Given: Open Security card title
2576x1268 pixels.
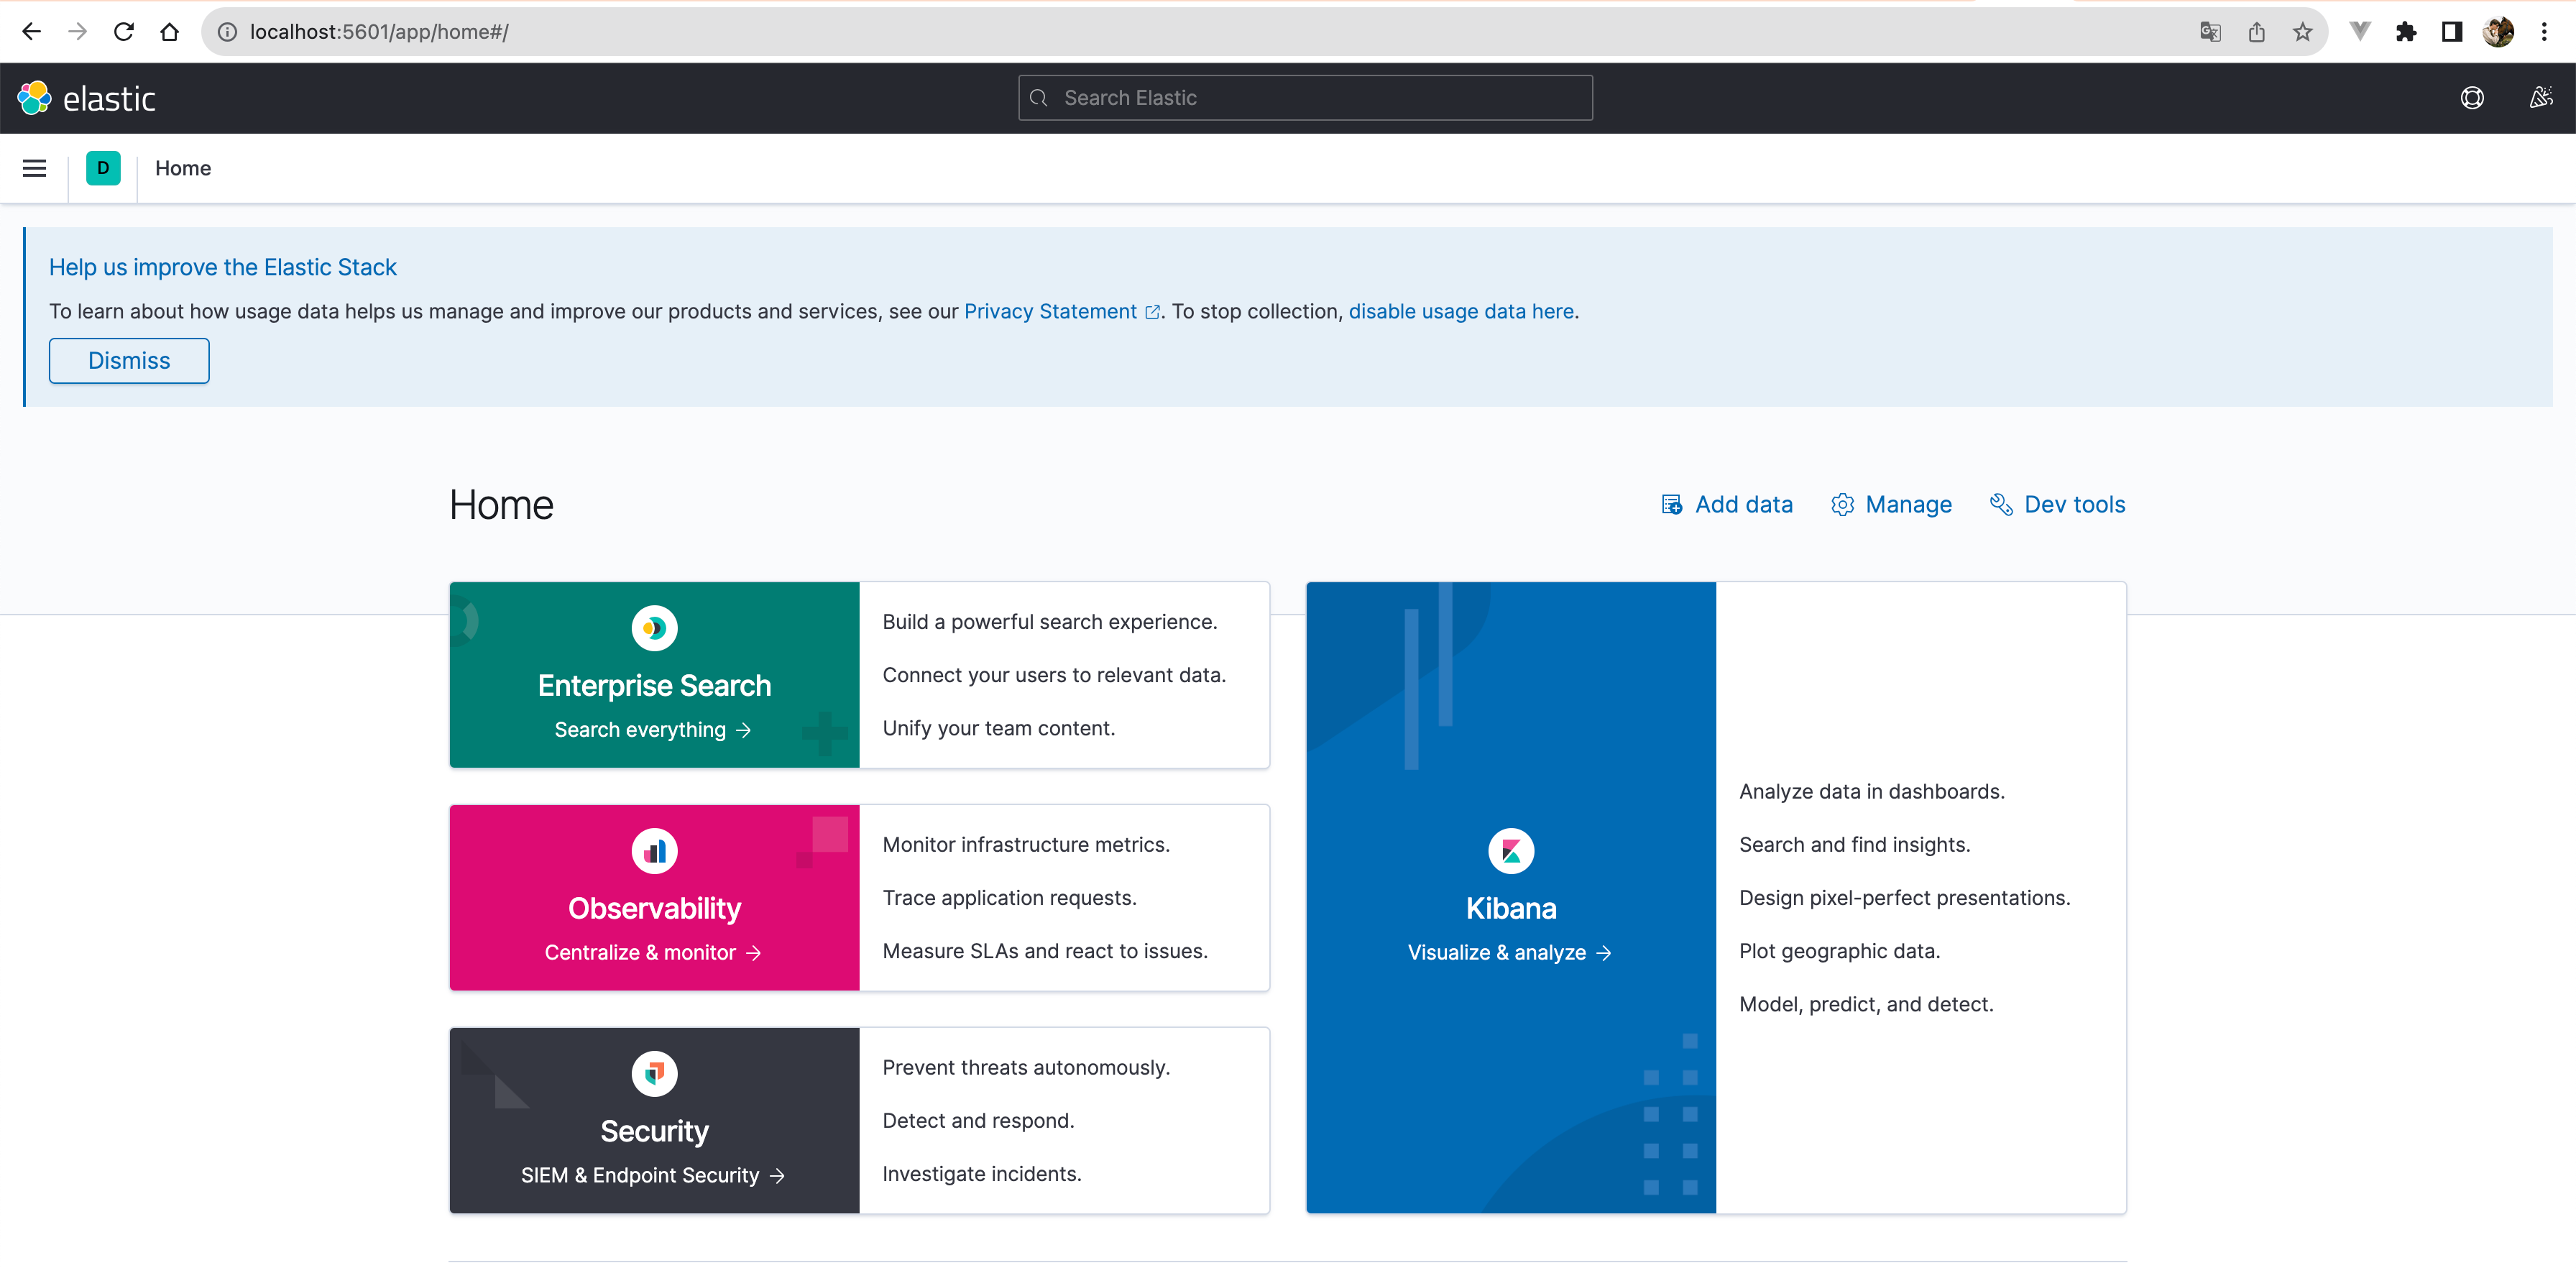Looking at the screenshot, I should click(x=654, y=1132).
